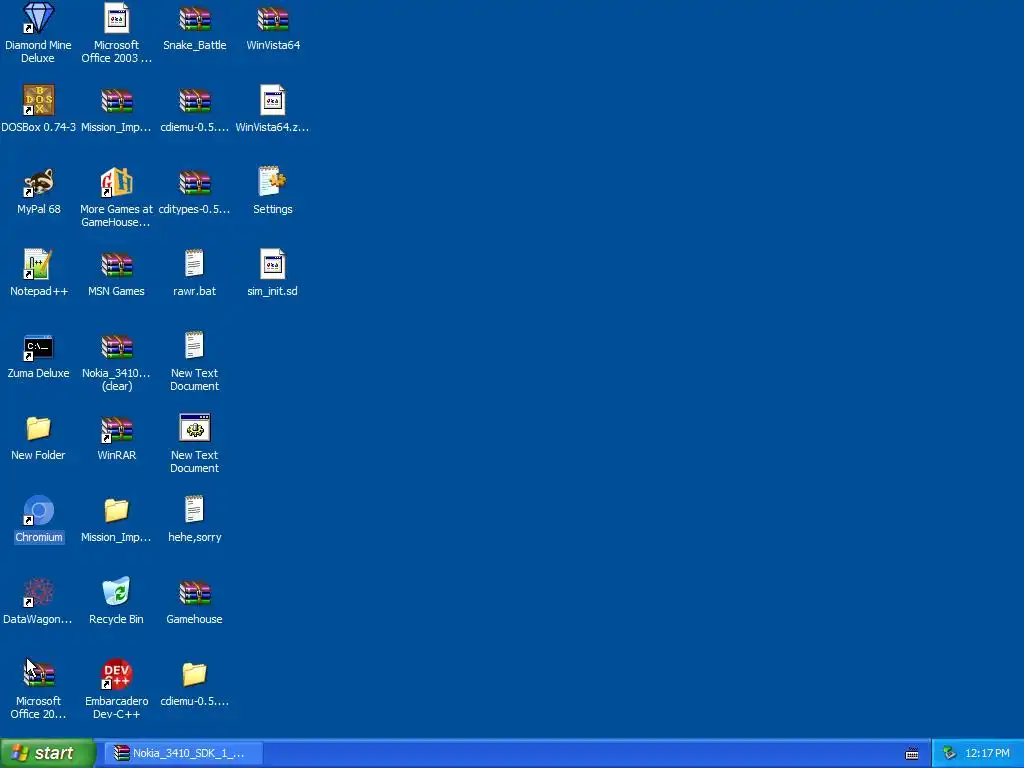Select New Text Document with notepad page icon
1024x768 pixels.
194,346
